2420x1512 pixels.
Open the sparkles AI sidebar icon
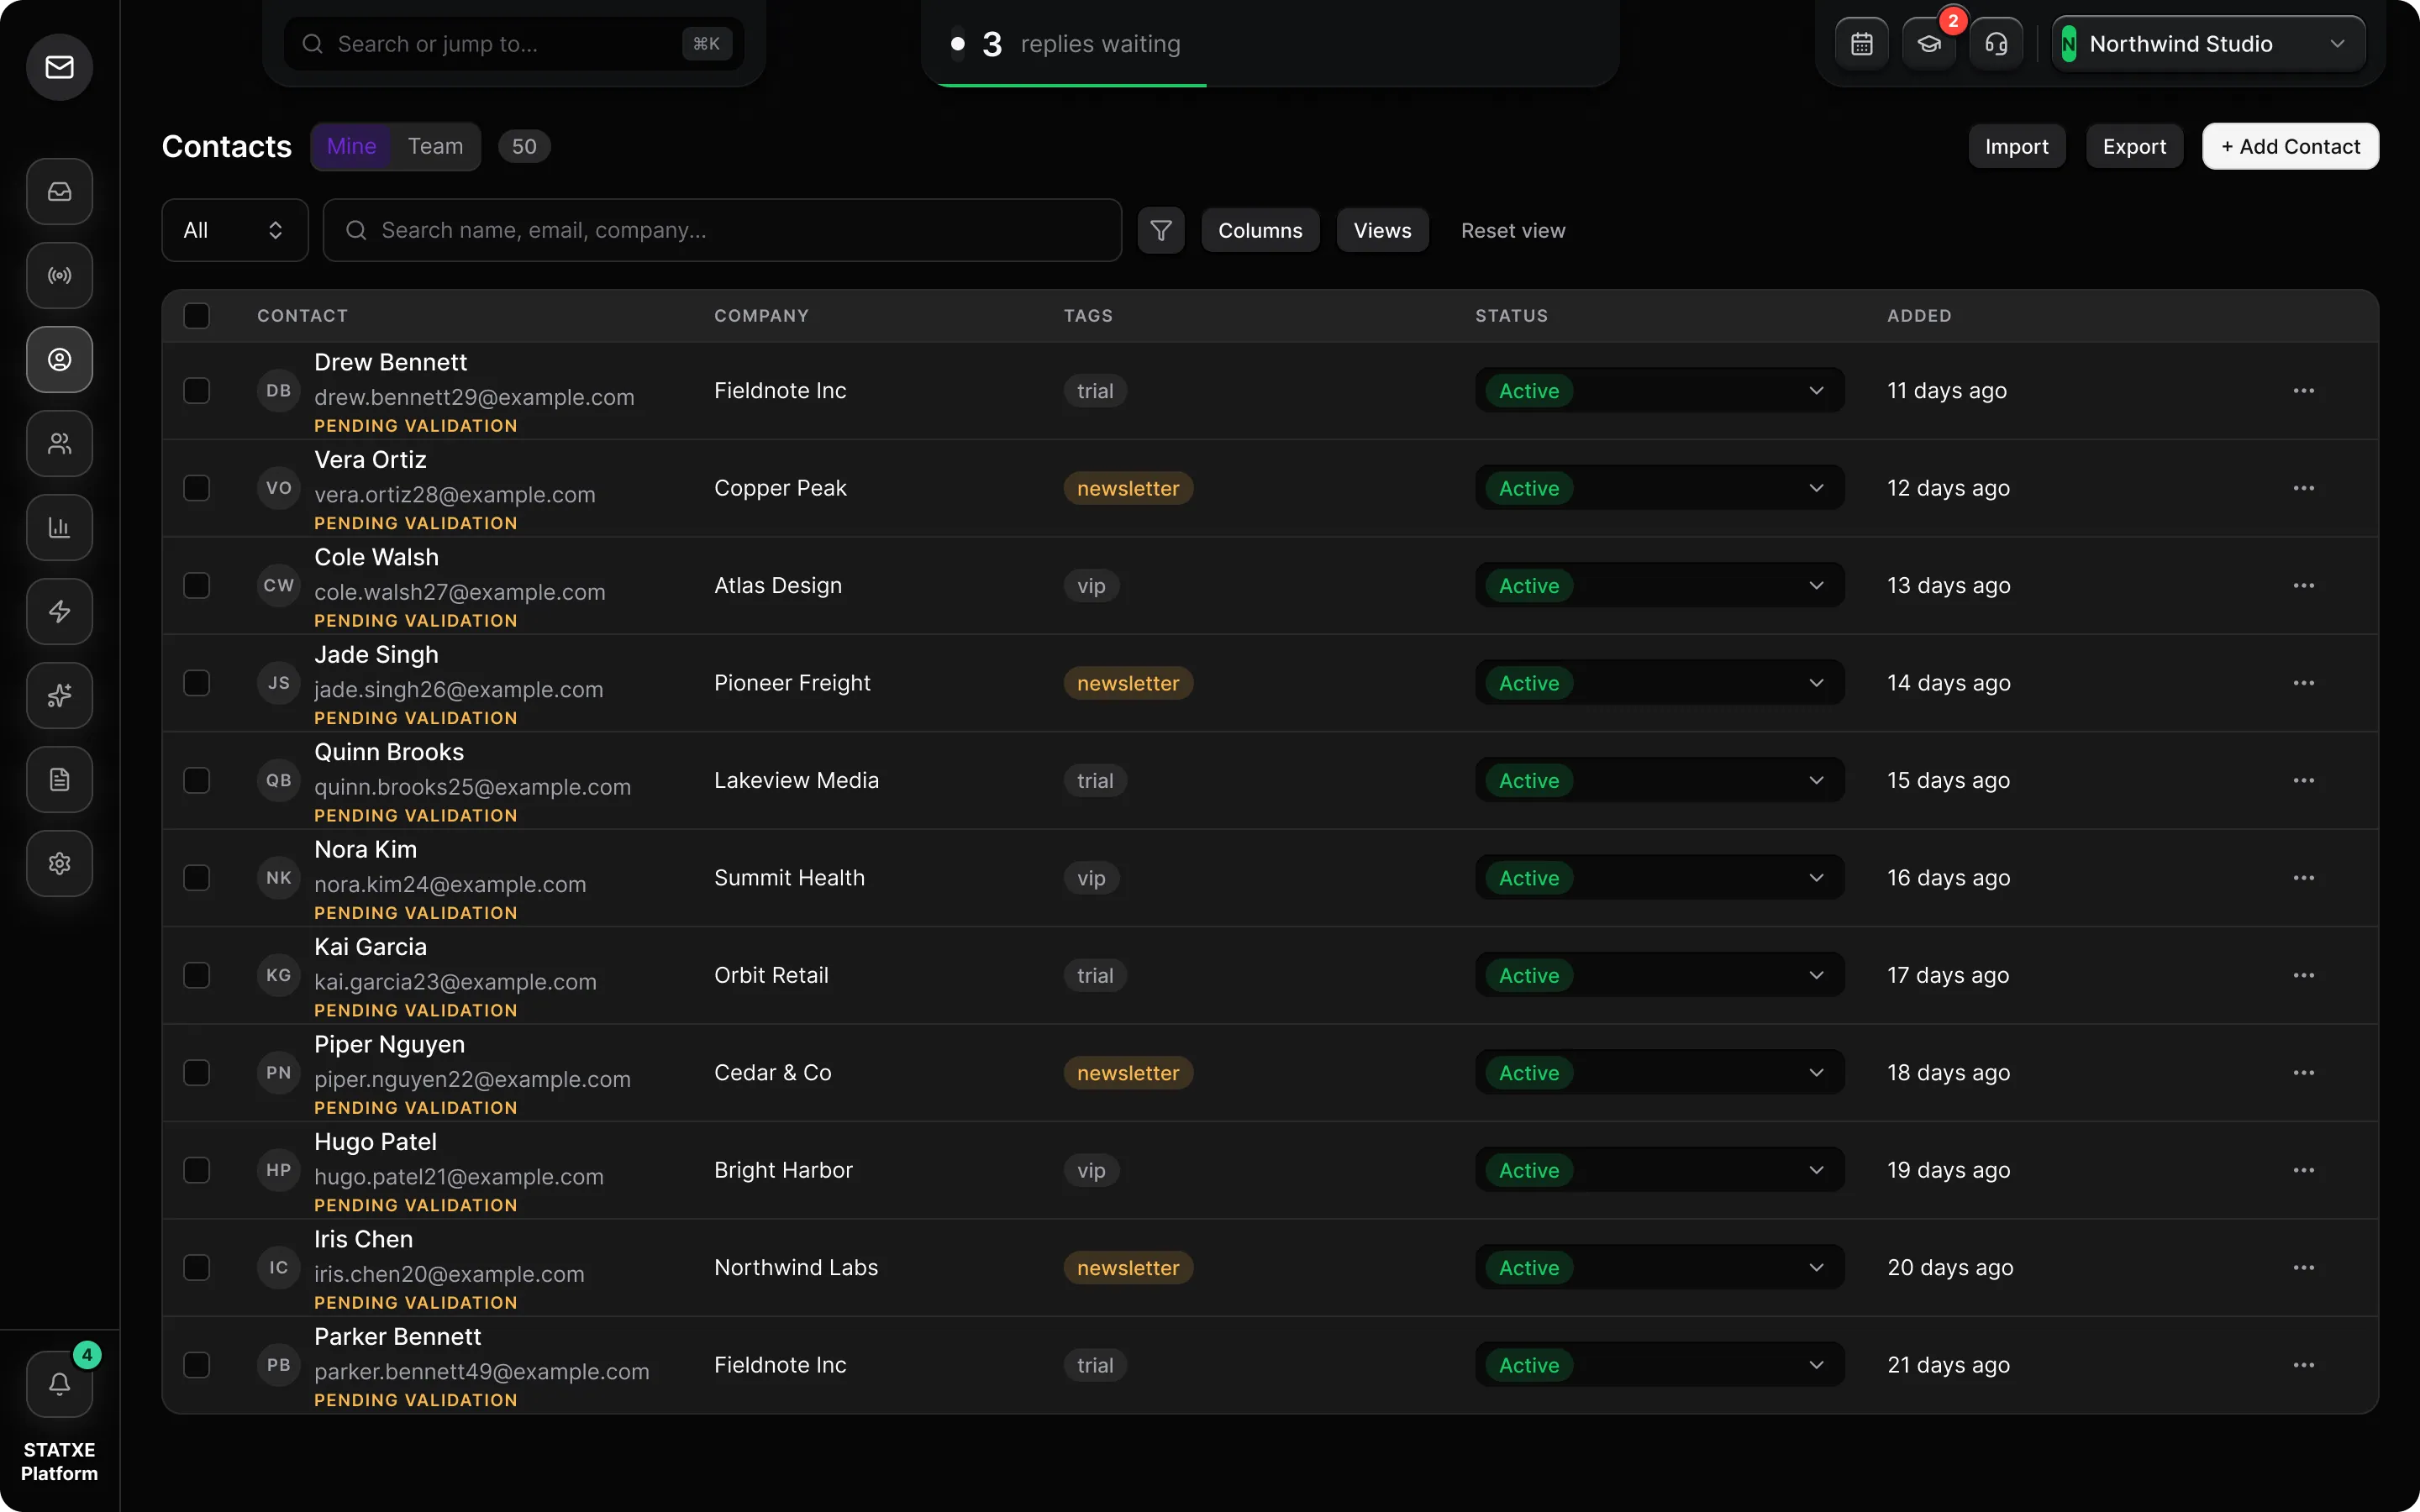[x=59, y=695]
